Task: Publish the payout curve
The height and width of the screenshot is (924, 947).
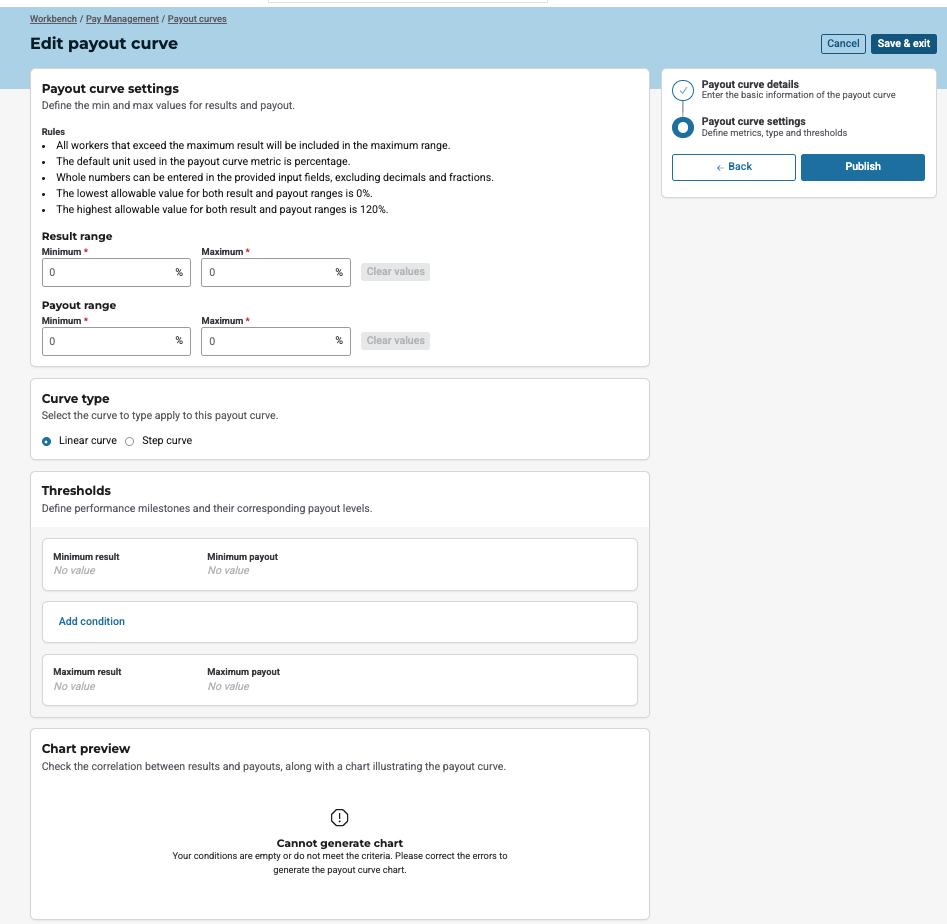Action: click(x=862, y=167)
